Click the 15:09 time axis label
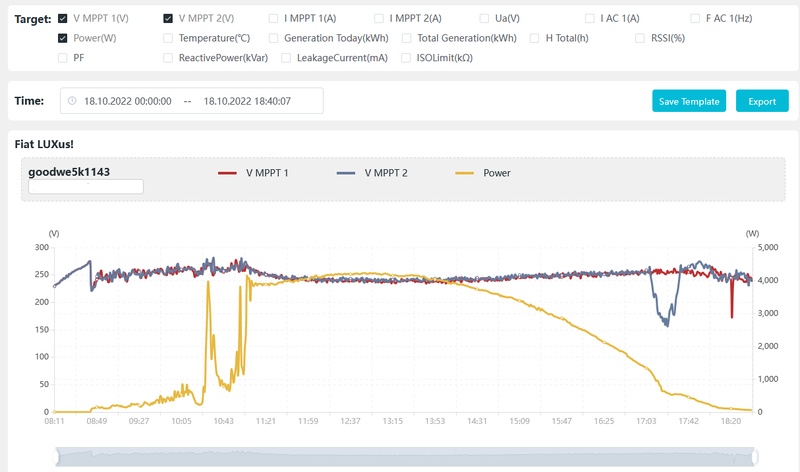Screen dimensions: 800x472 click(519, 421)
